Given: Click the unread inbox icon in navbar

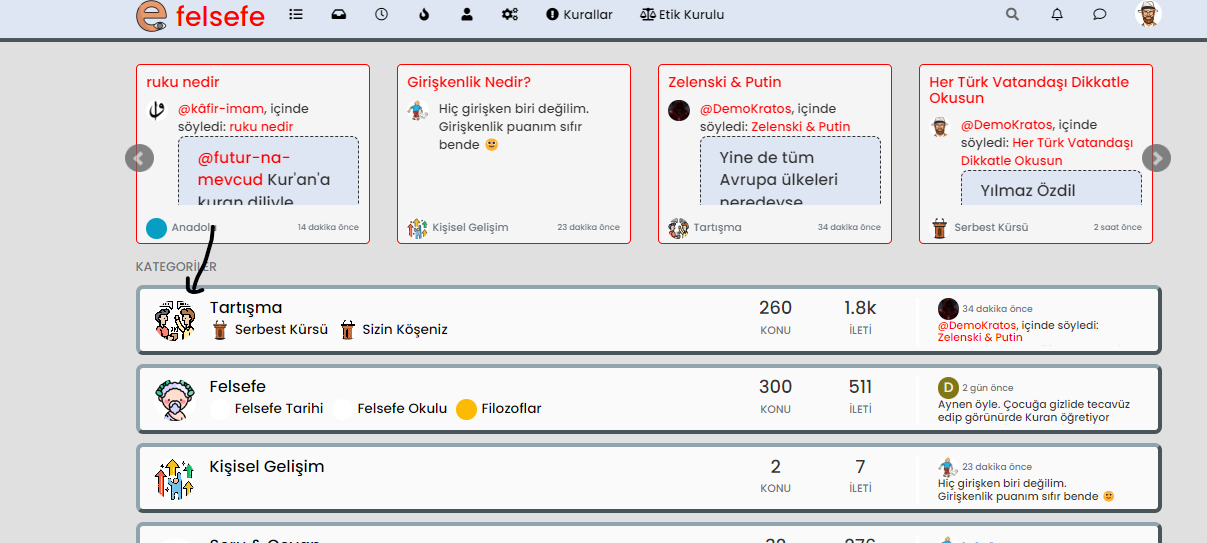Looking at the screenshot, I should point(339,15).
